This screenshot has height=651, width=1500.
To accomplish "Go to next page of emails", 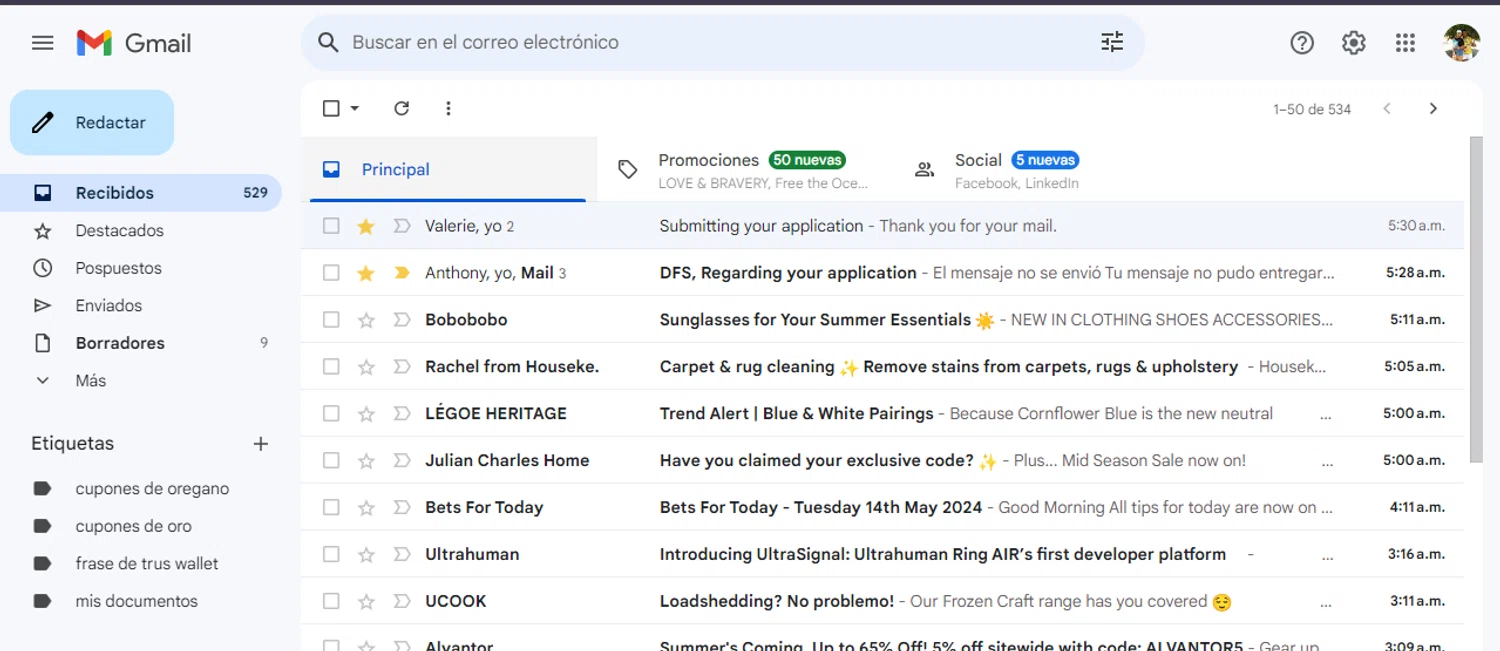I will pos(1433,109).
